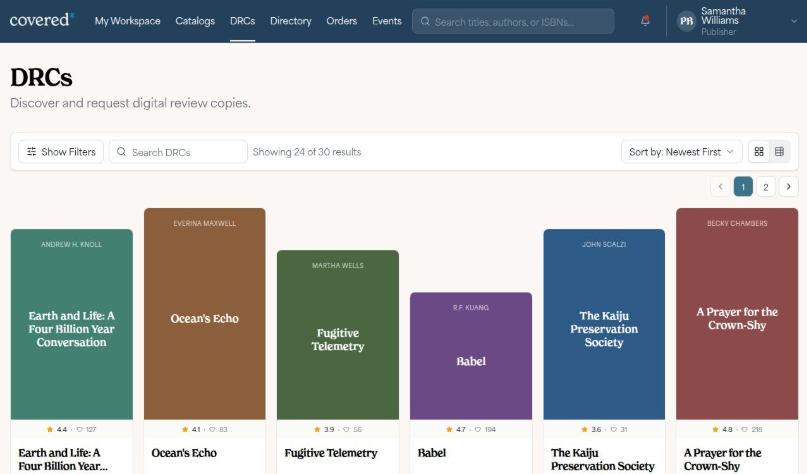This screenshot has width=807, height=474.
Task: Click the heart icon with 83 likes
Action: (212, 429)
